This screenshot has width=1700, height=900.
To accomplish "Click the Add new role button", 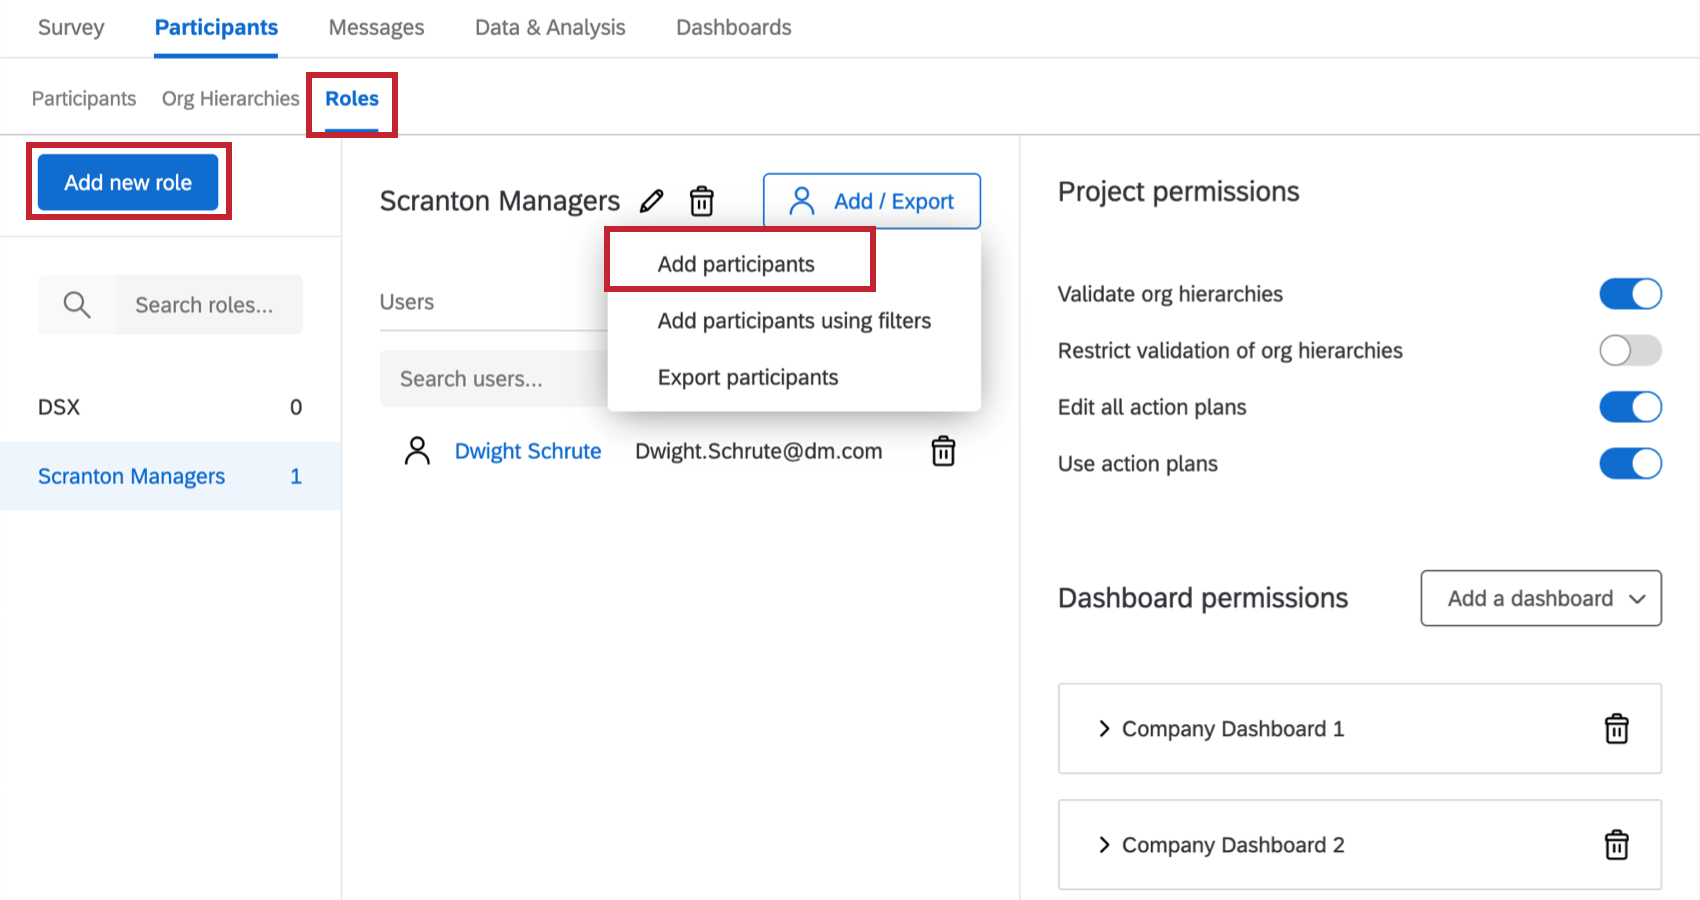I will pos(128,182).
